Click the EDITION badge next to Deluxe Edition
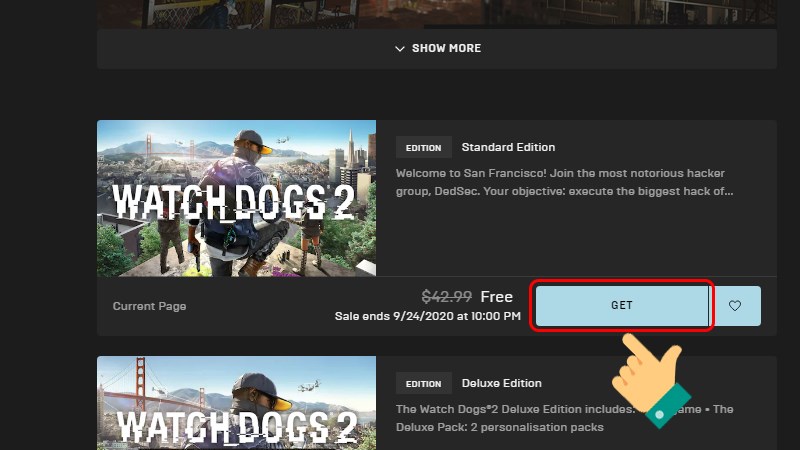The height and width of the screenshot is (450, 800). click(x=423, y=384)
